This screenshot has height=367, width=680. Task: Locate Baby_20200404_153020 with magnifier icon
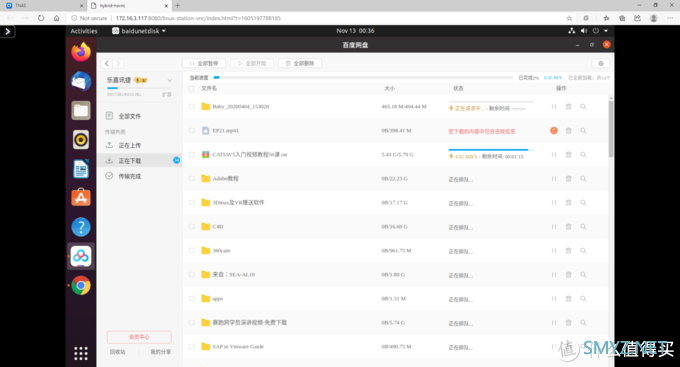coord(583,107)
